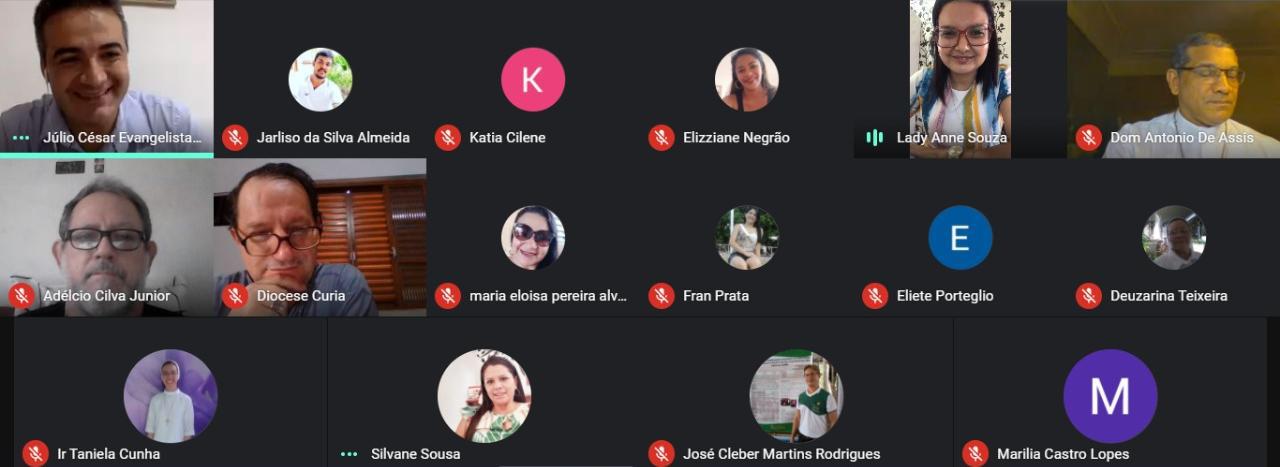Viewport: 1280px width, 467px height.
Task: Click muted mic icon next to Fran Prata
Action: point(661,296)
